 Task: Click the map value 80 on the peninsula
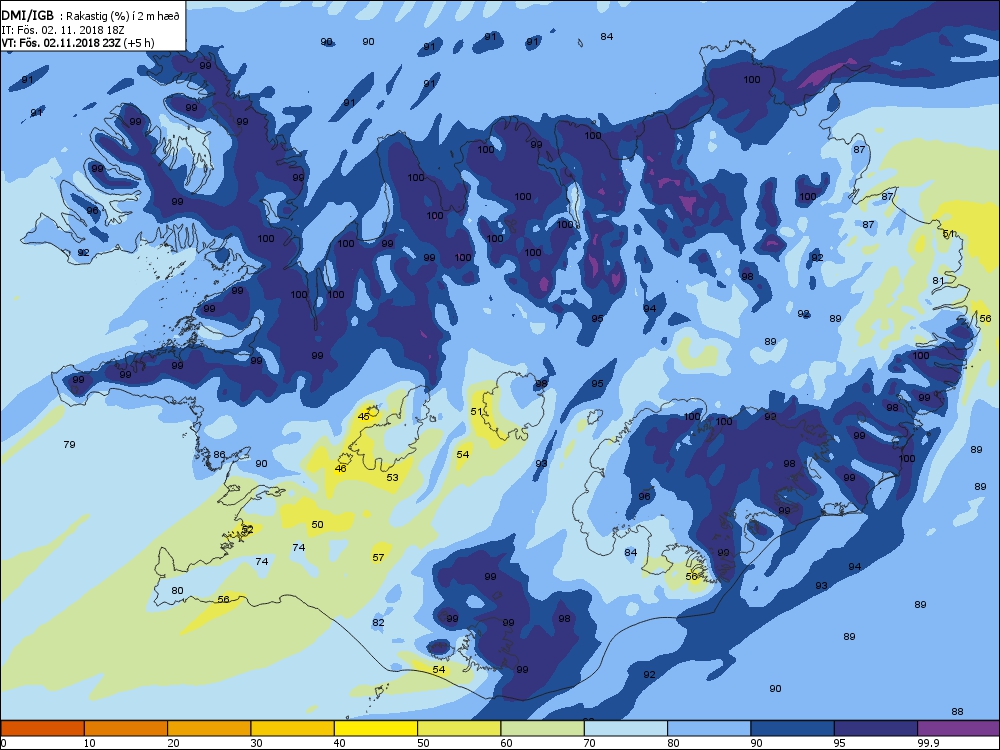(x=177, y=590)
